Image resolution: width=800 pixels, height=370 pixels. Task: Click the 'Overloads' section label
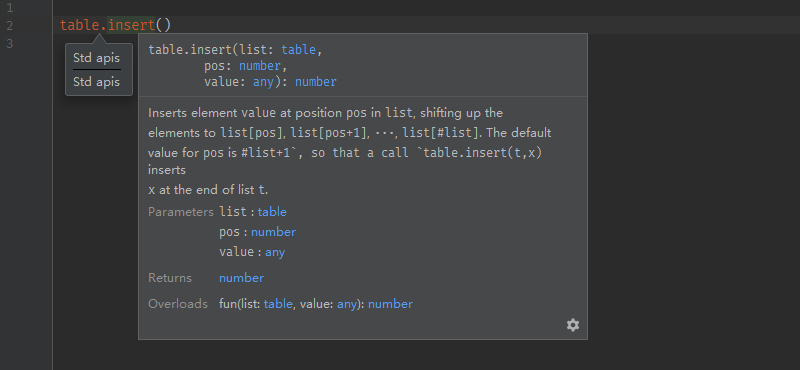point(178,304)
